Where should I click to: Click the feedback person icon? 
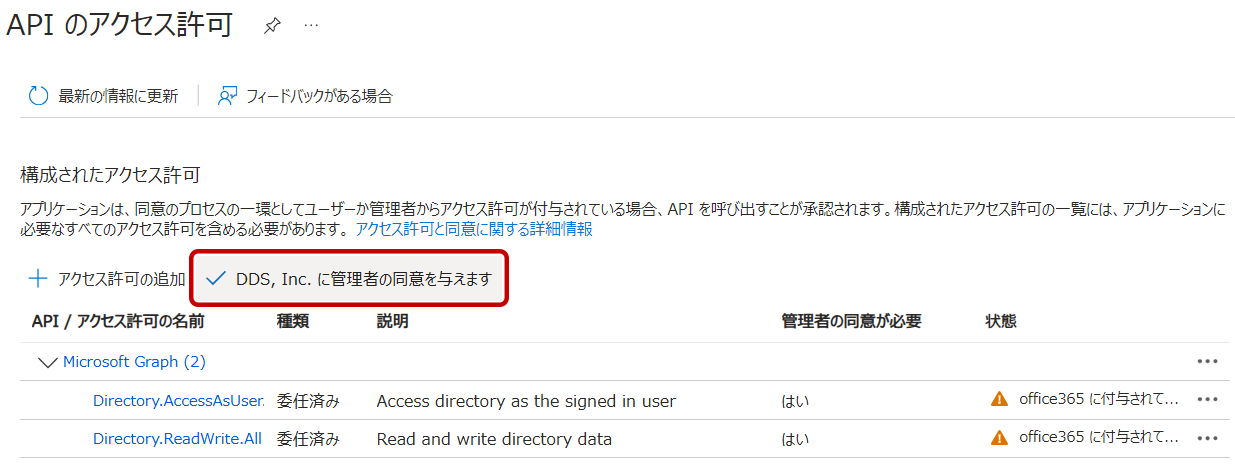[x=227, y=96]
